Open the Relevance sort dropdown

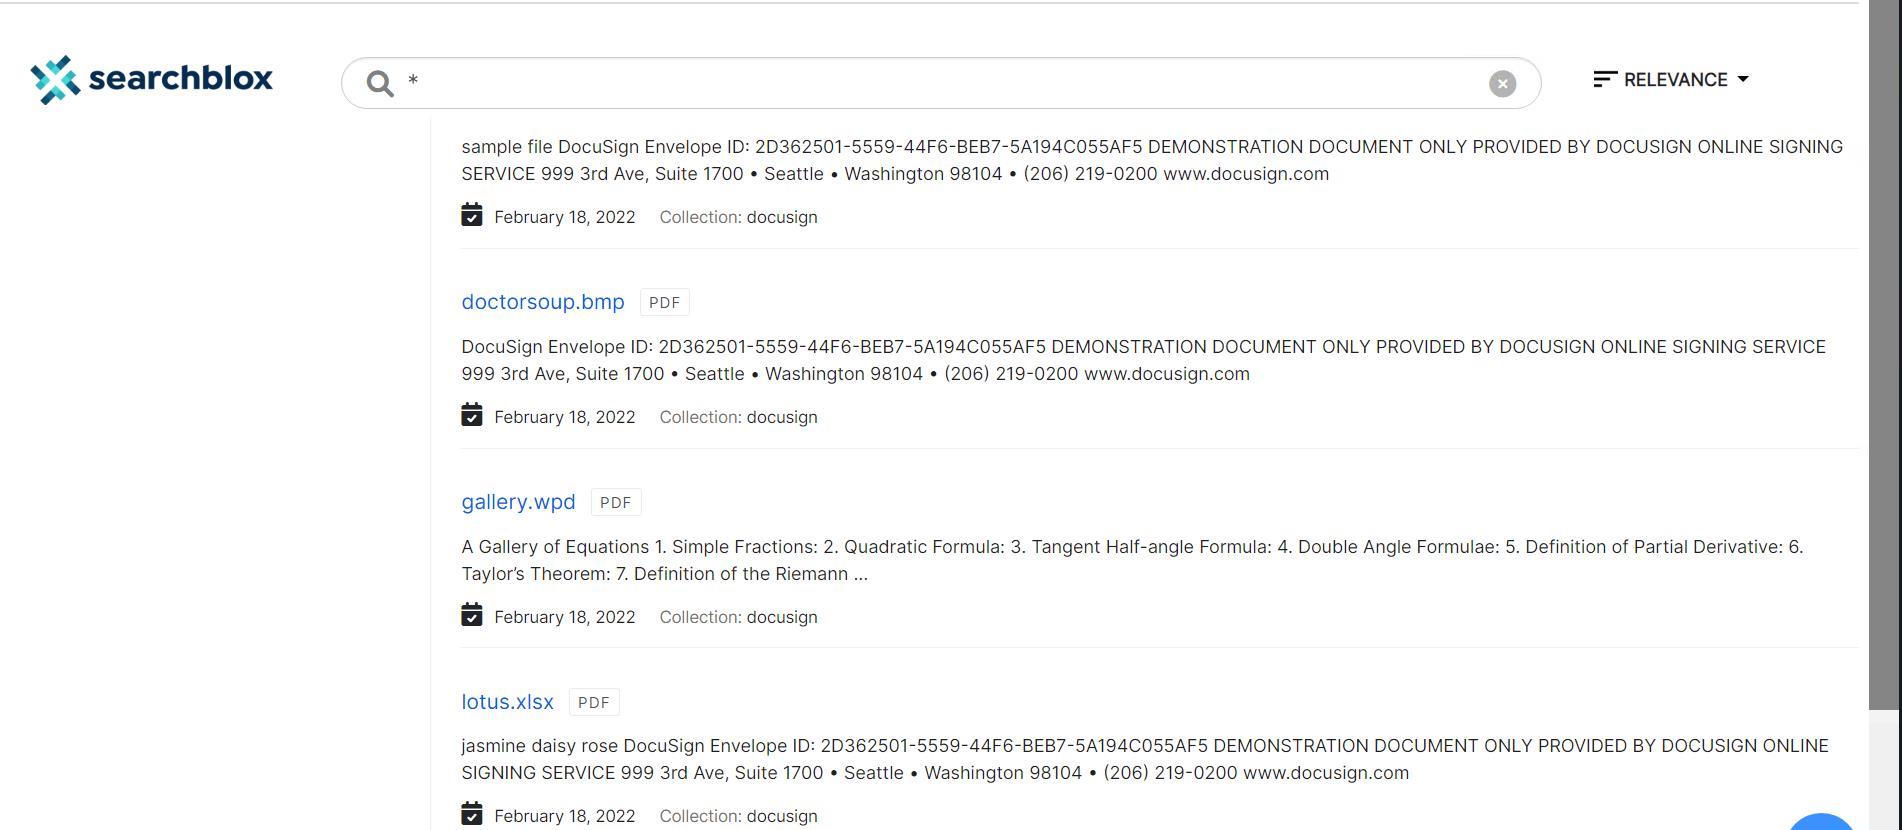click(1671, 80)
